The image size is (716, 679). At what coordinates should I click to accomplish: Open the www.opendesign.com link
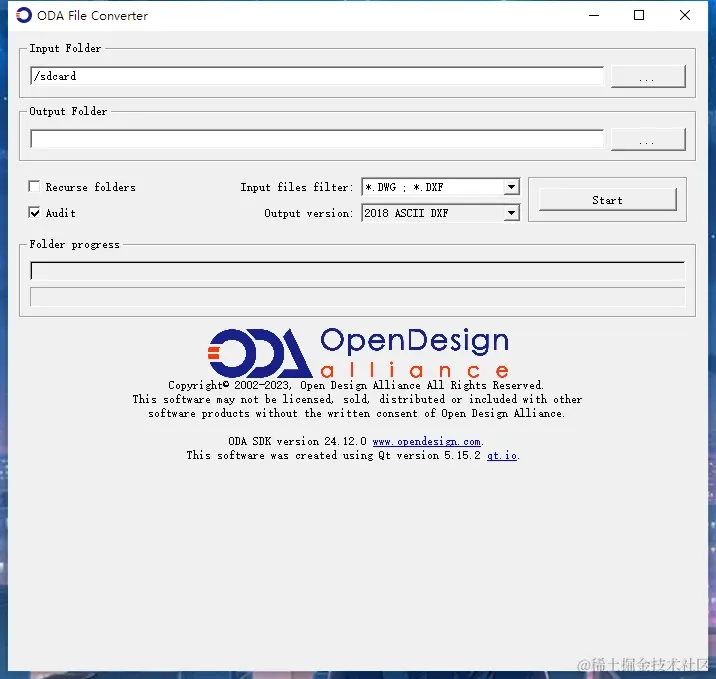click(x=426, y=442)
